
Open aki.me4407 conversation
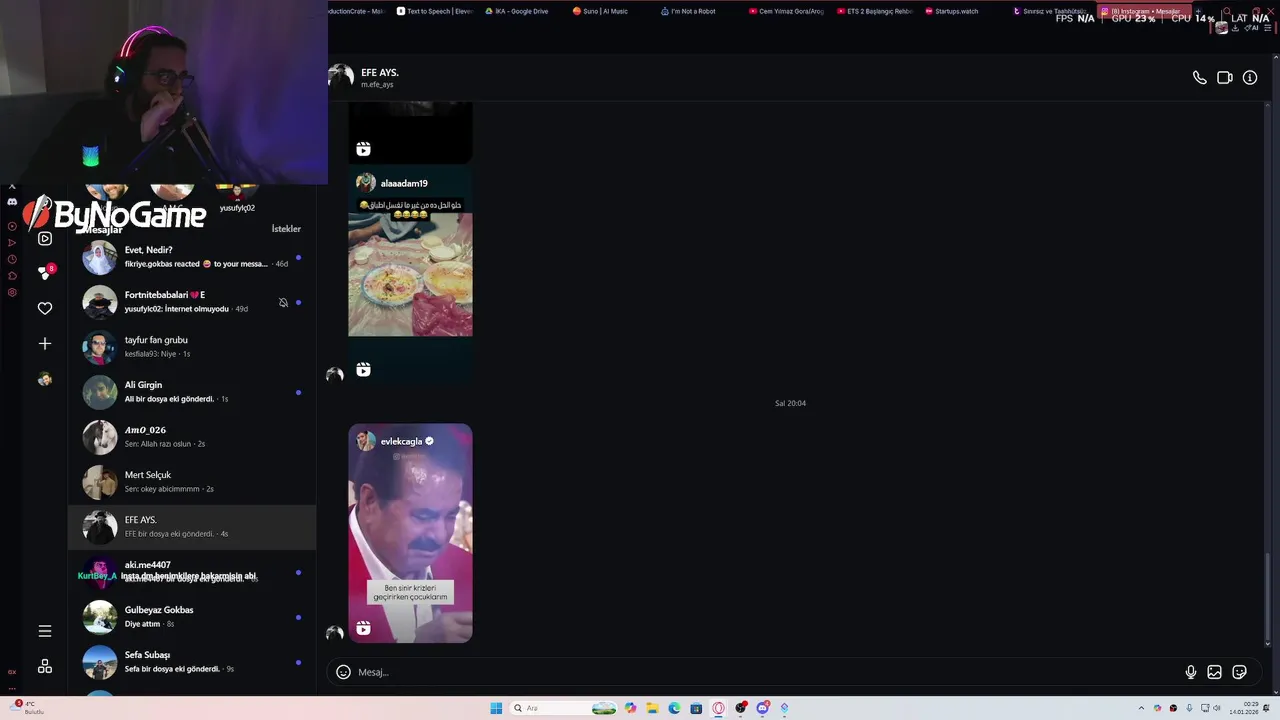(x=192, y=572)
